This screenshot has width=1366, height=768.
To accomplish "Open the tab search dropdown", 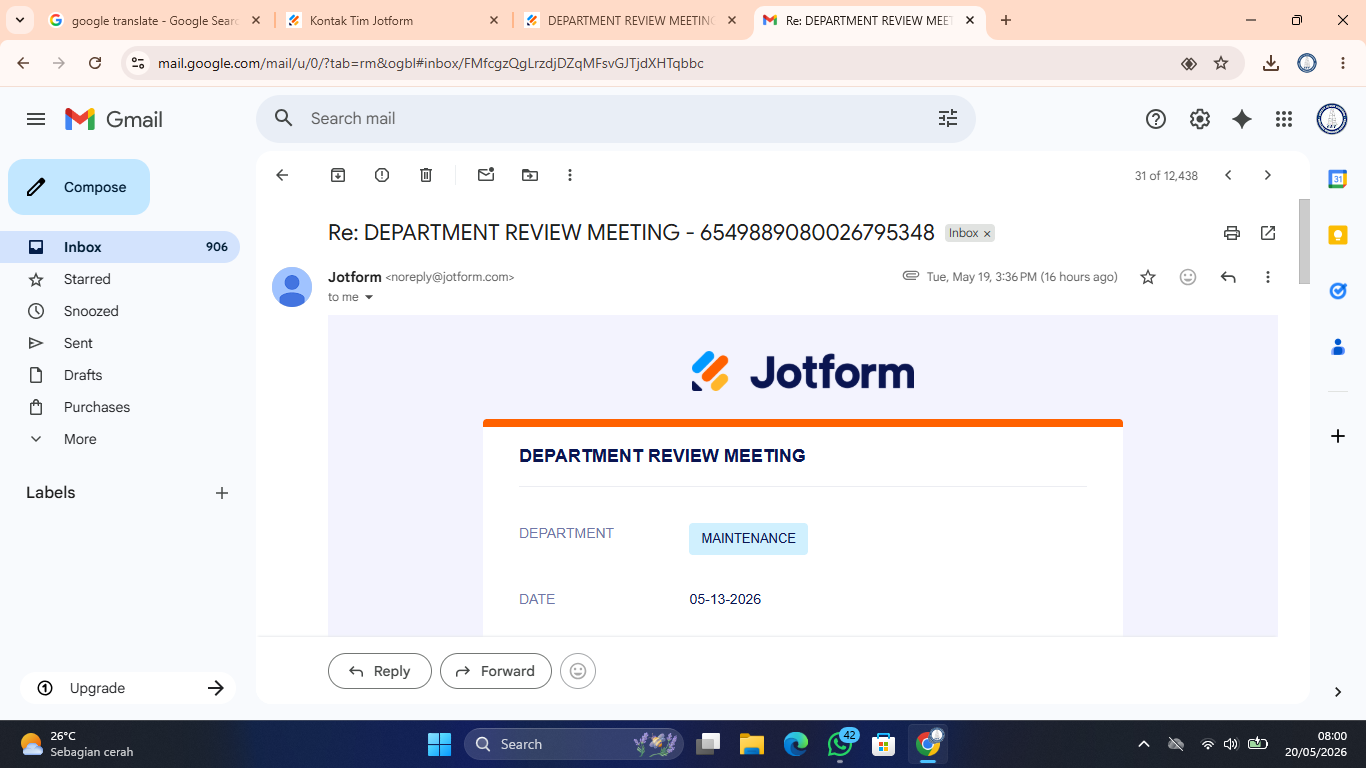I will pyautogui.click(x=19, y=20).
